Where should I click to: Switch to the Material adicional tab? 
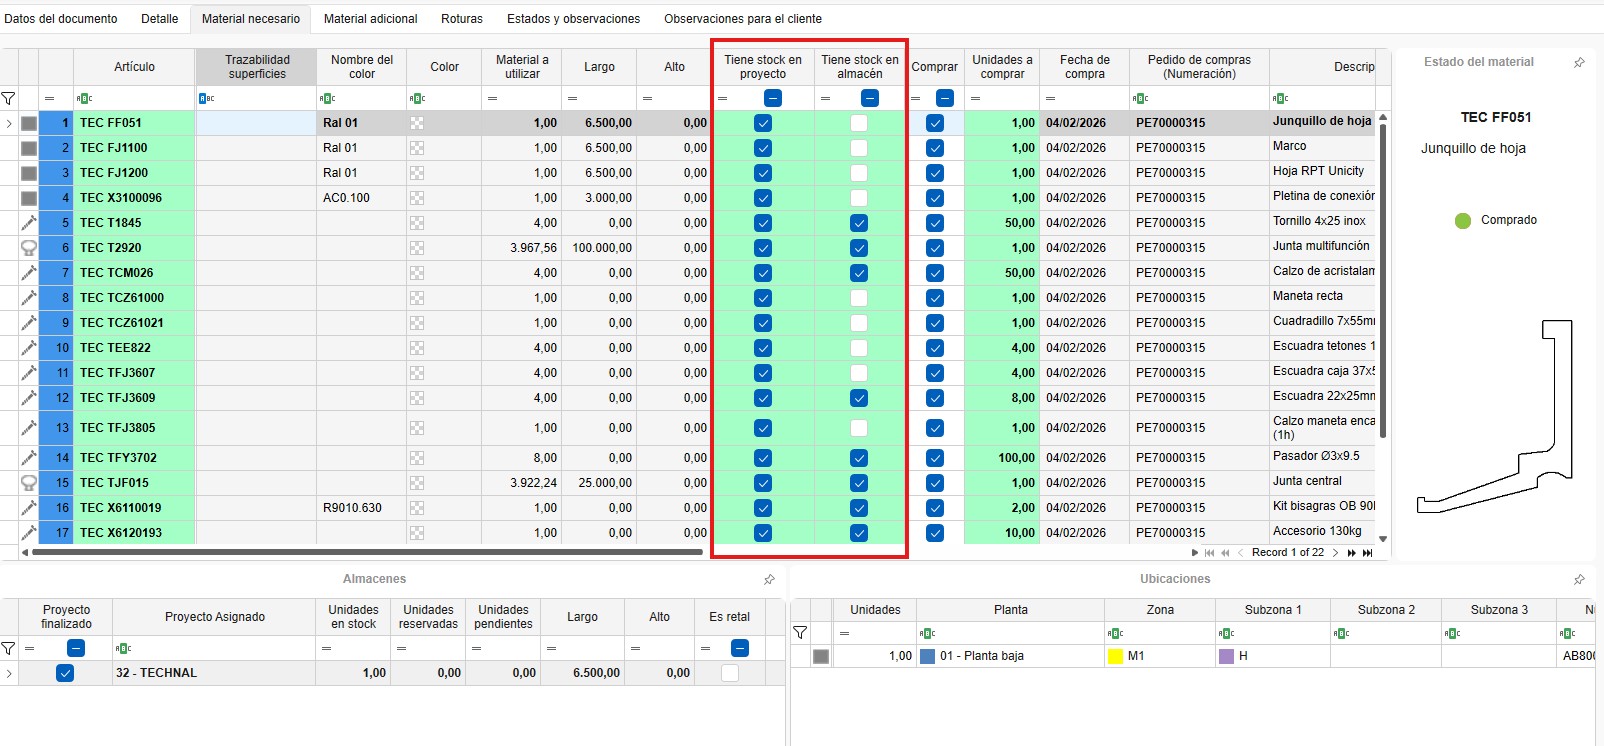point(370,19)
